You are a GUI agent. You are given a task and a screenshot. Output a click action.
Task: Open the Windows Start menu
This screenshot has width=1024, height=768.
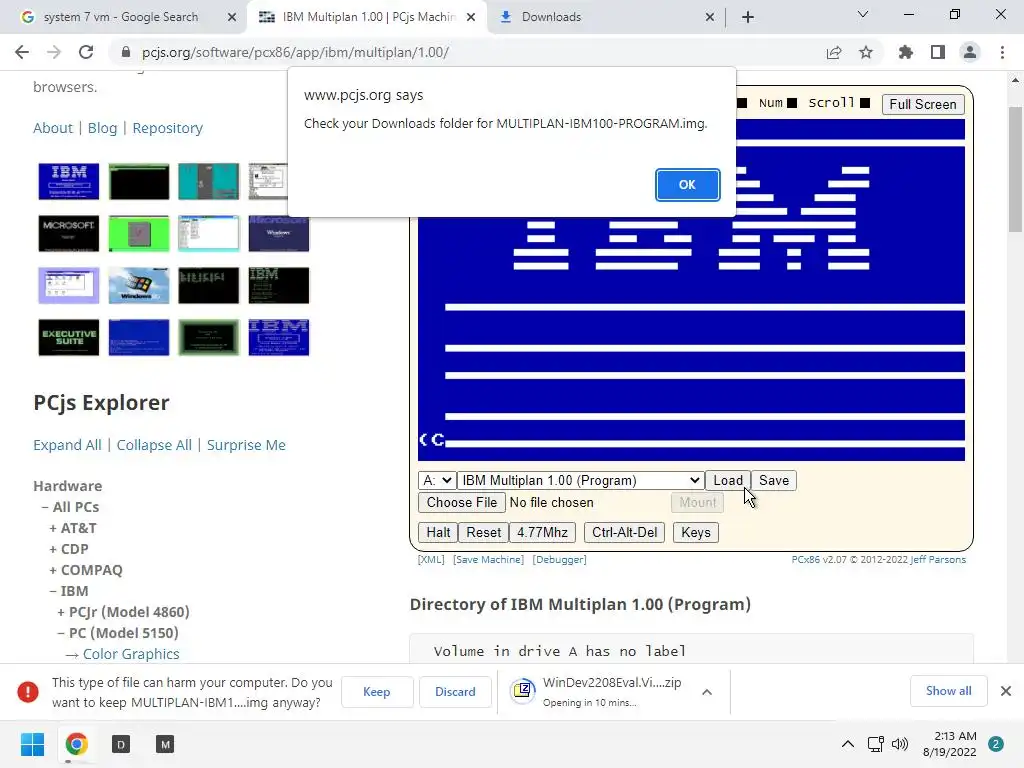[32, 744]
